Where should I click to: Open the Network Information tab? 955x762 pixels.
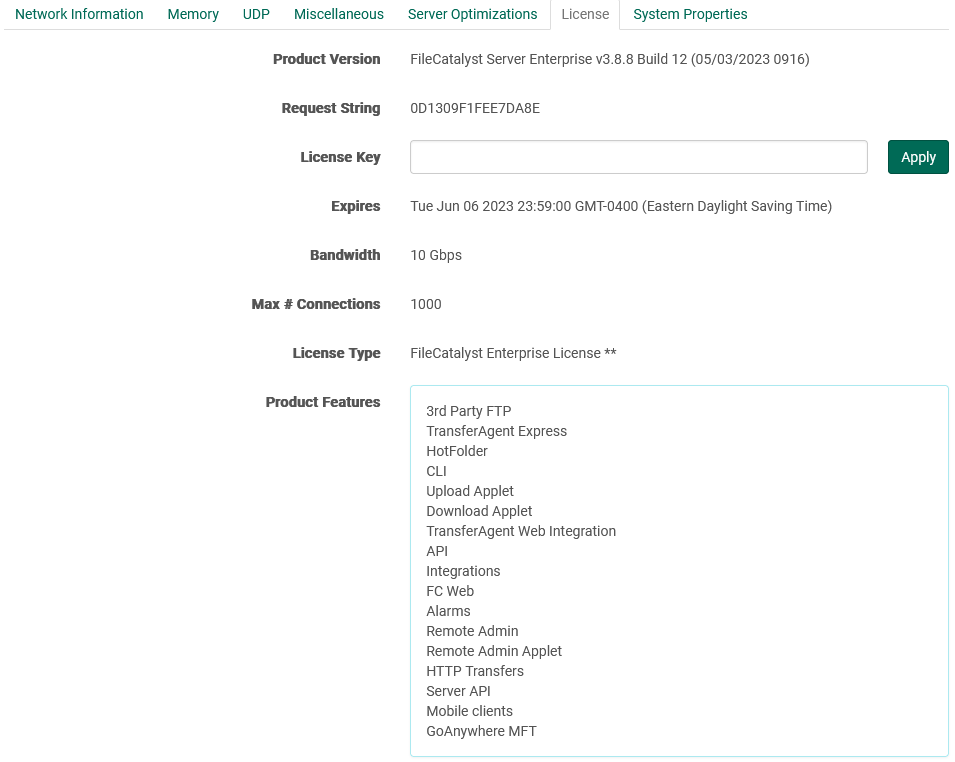pyautogui.click(x=79, y=14)
